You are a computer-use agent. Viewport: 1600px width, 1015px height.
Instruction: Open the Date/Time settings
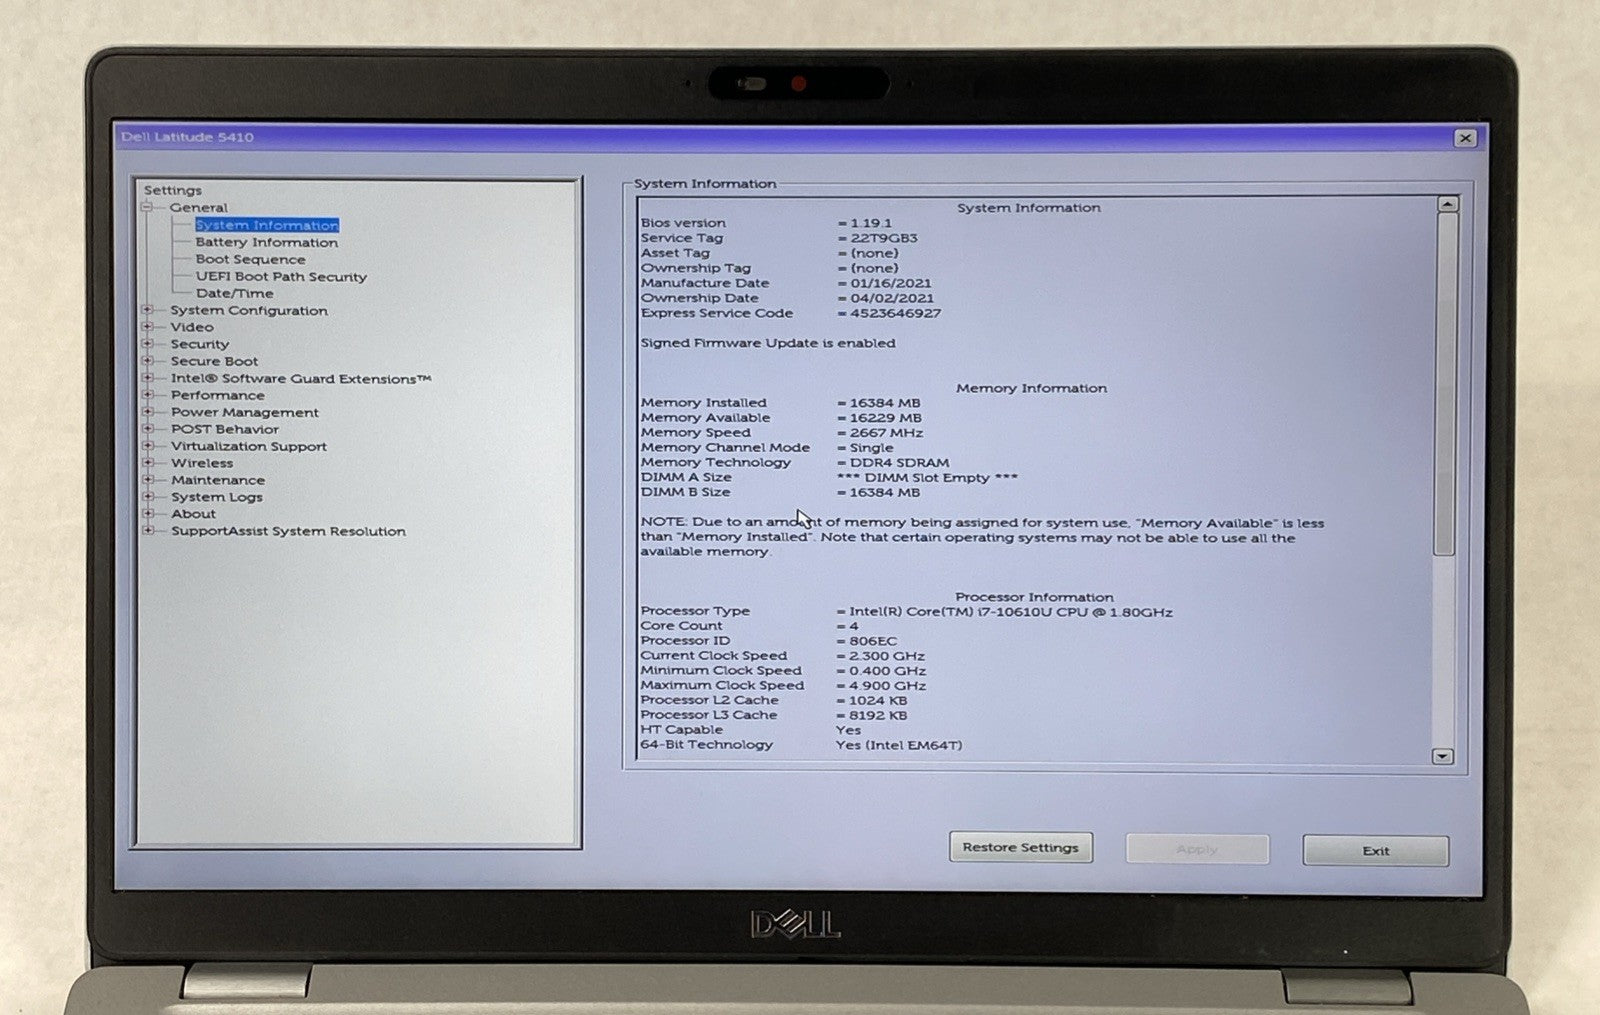(x=234, y=293)
